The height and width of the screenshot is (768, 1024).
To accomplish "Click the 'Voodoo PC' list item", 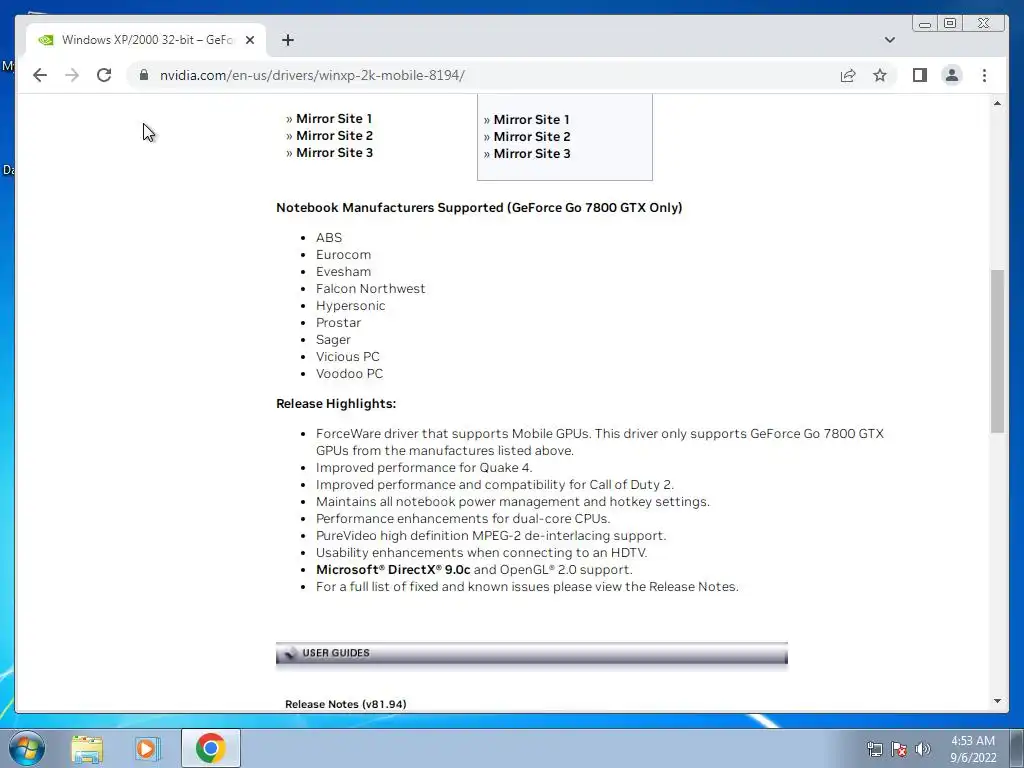I will click(349, 374).
